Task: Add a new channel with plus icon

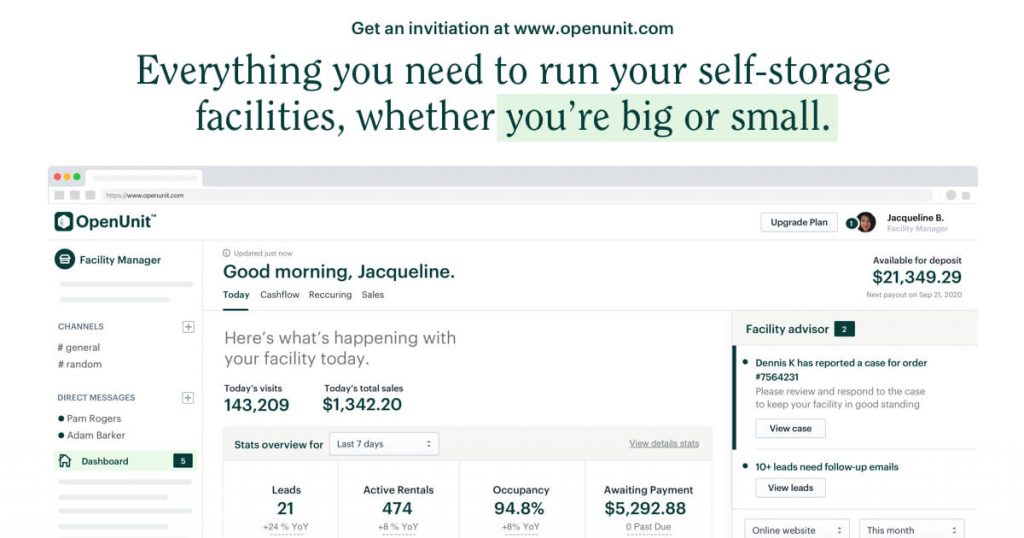Action: click(187, 327)
